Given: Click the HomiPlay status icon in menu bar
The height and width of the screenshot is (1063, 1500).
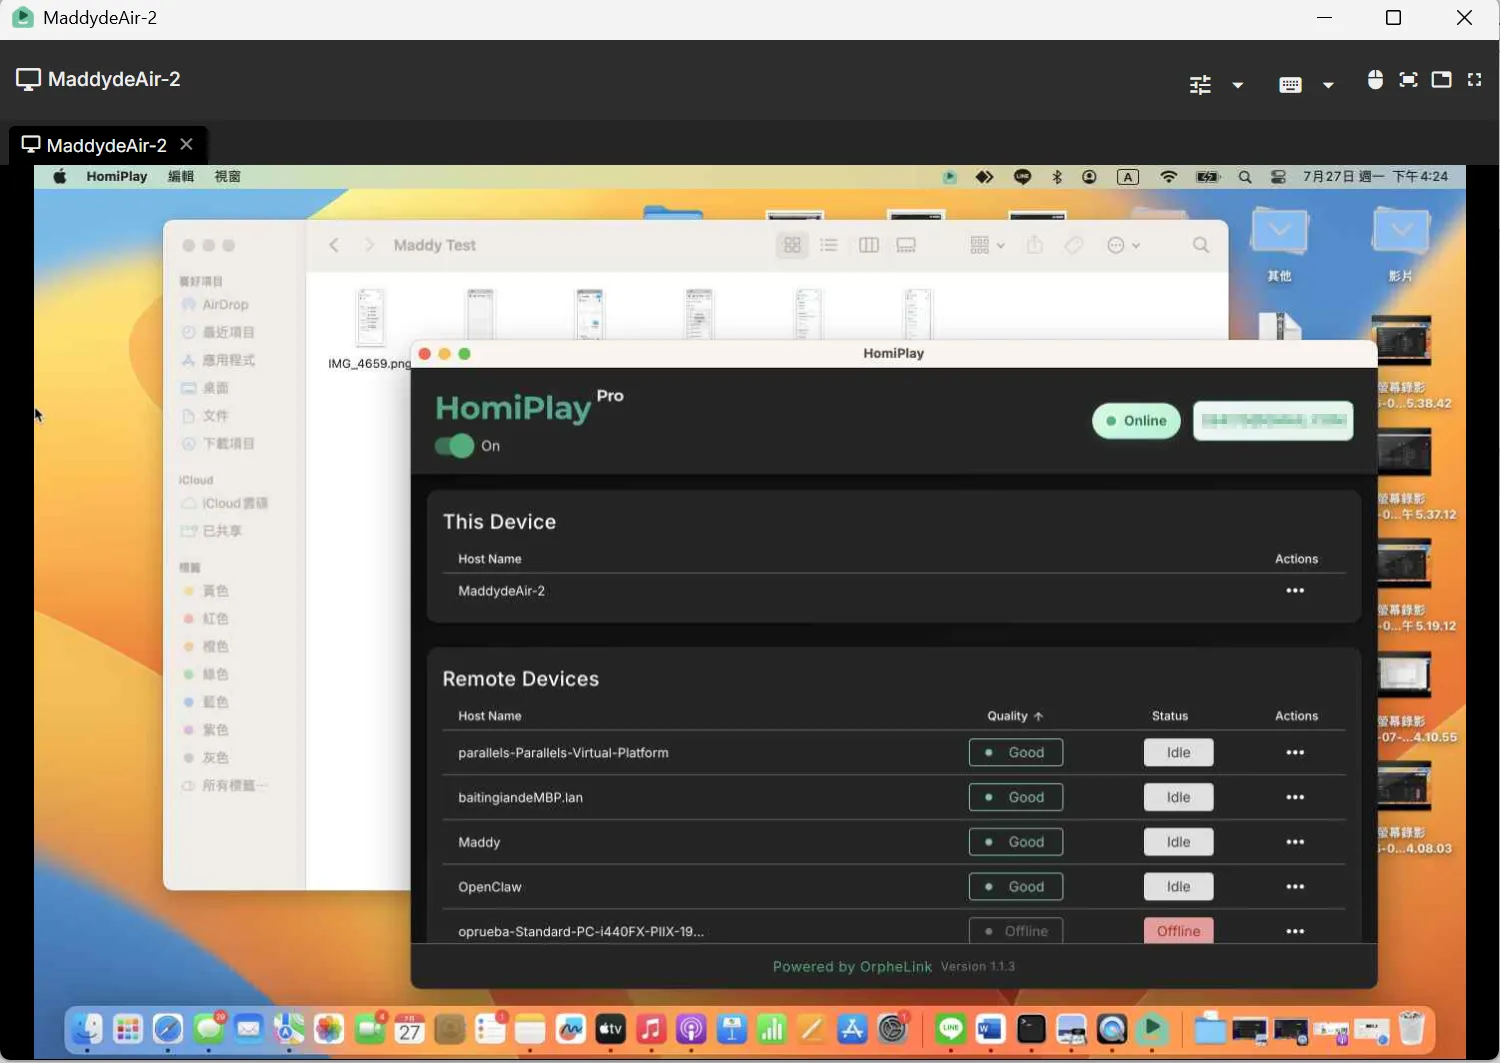Looking at the screenshot, I should [949, 177].
